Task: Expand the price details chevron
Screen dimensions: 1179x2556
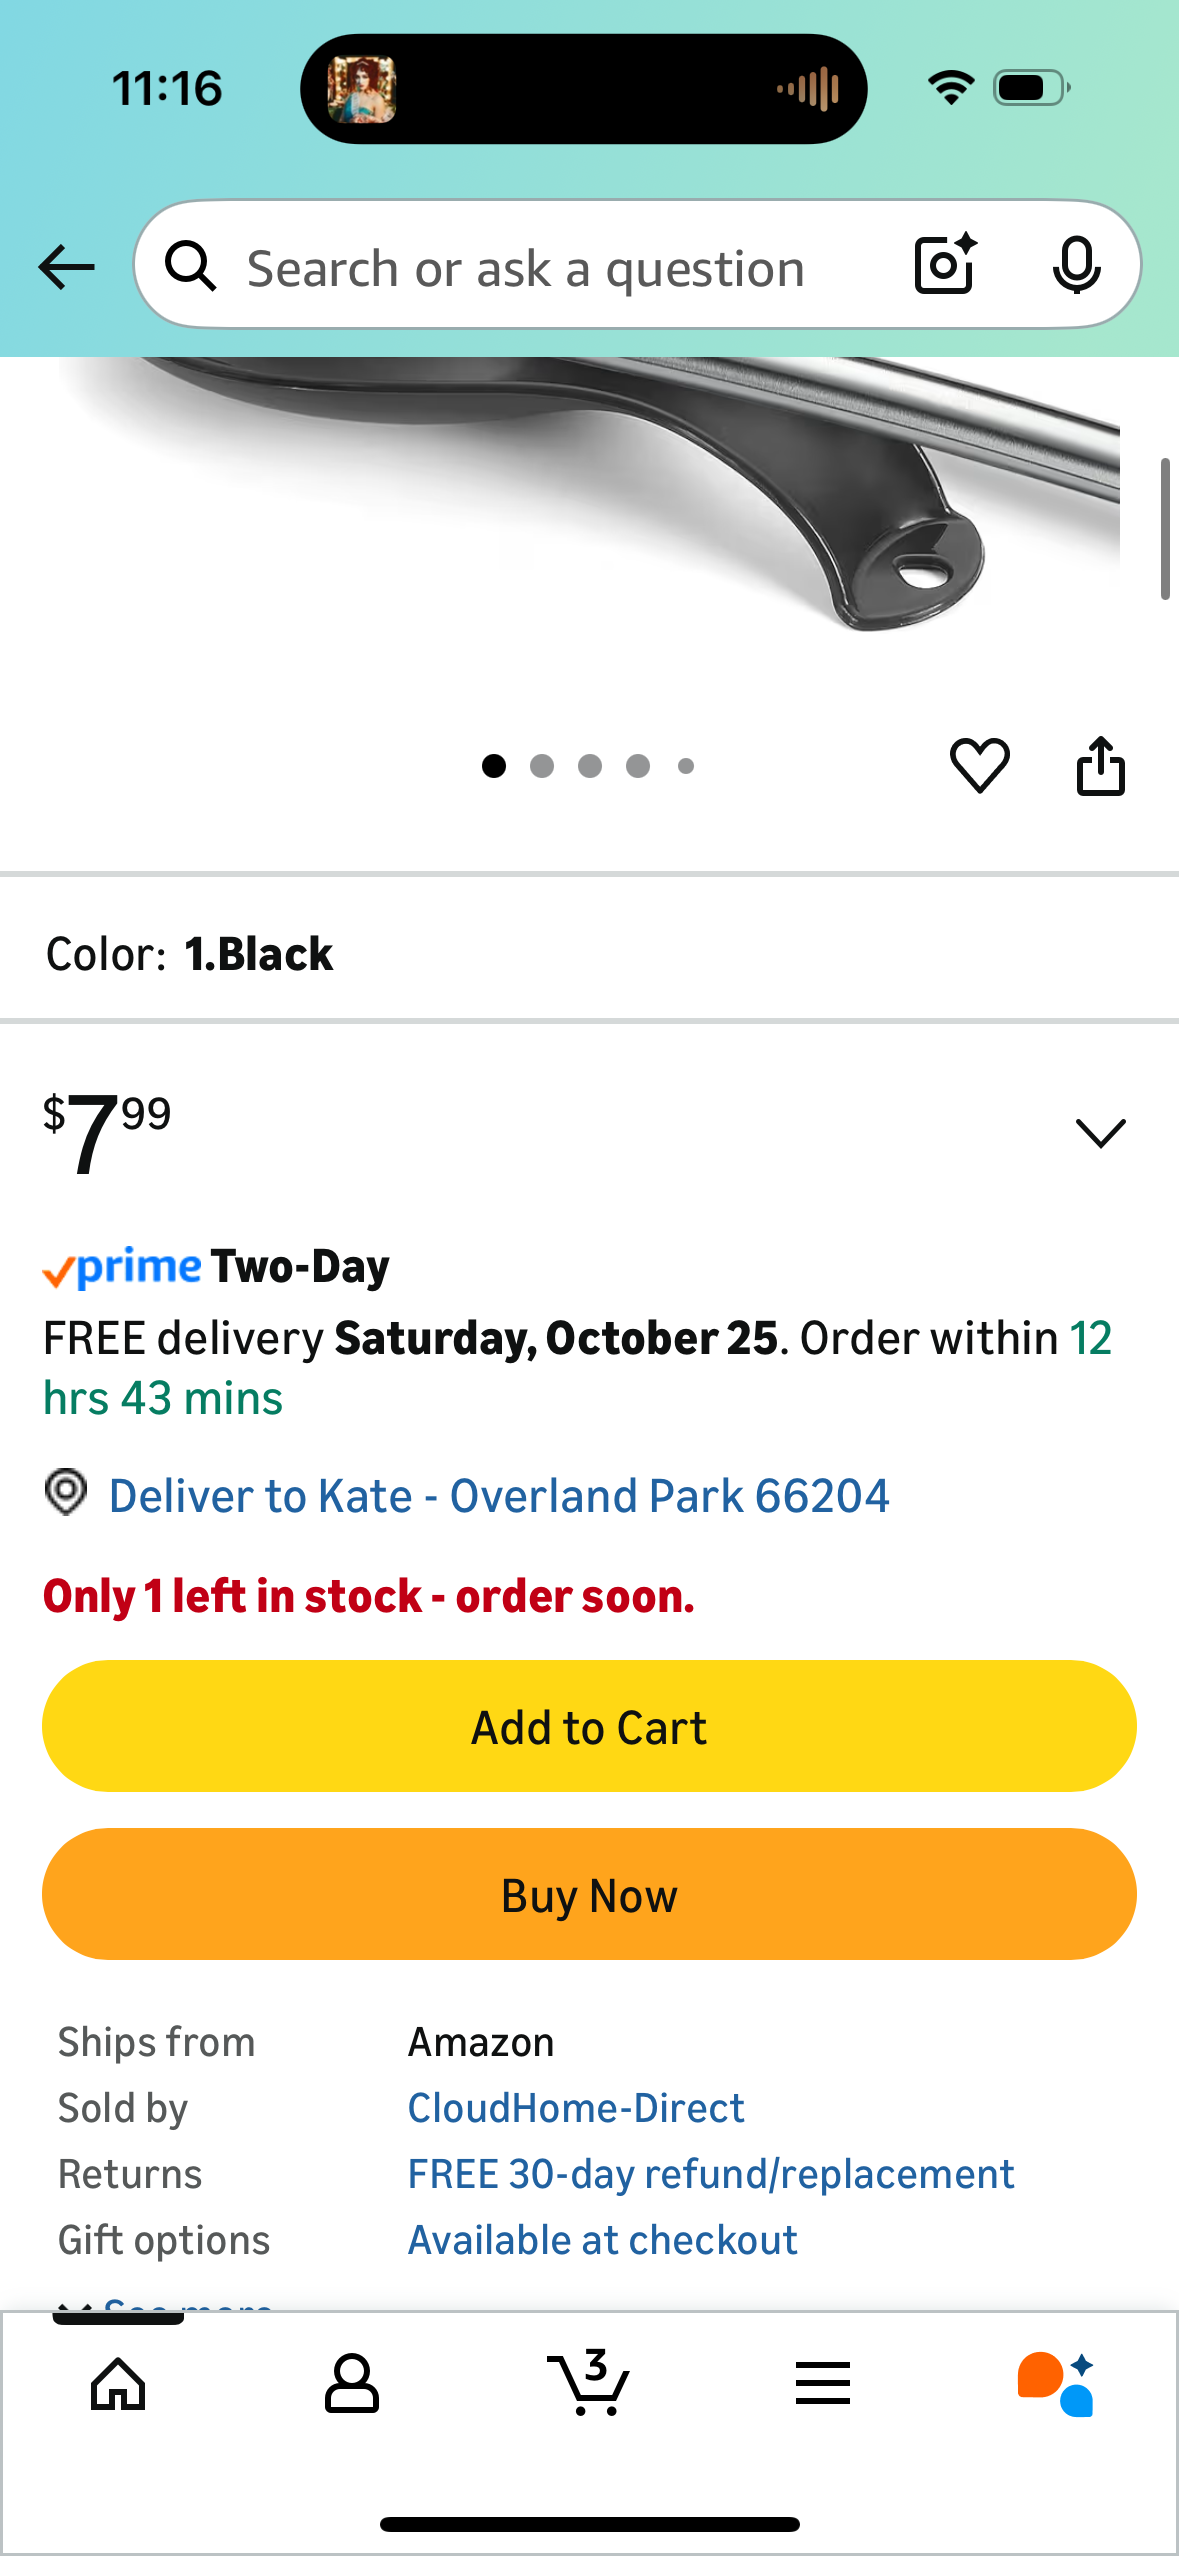Action: [x=1100, y=1133]
